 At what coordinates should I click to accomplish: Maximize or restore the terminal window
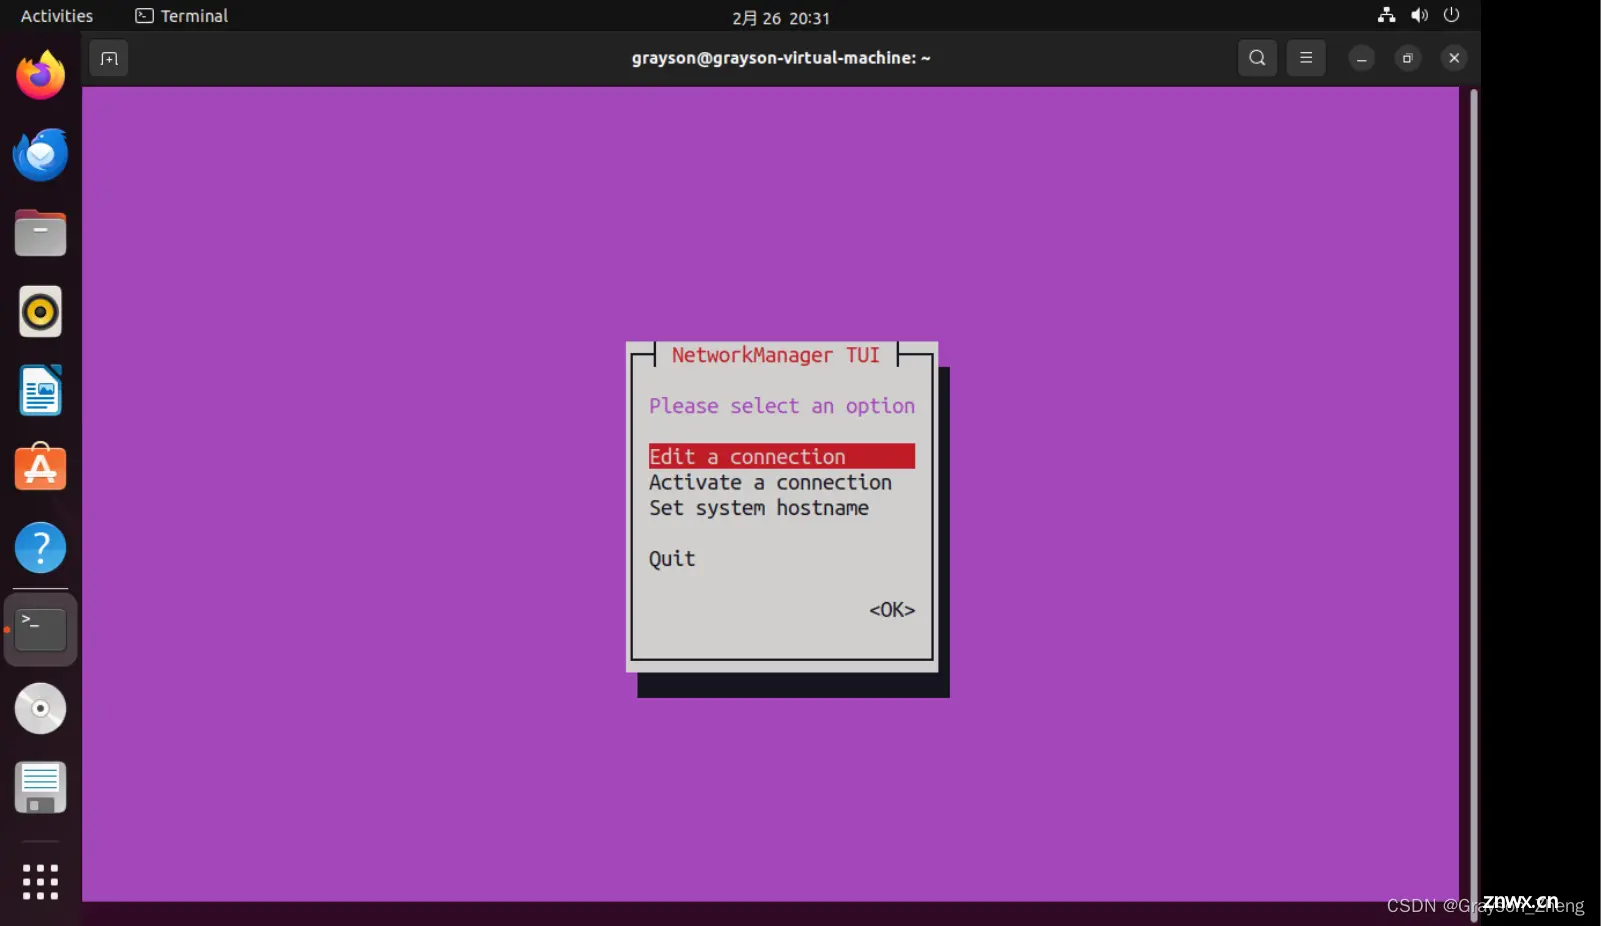[x=1407, y=58]
